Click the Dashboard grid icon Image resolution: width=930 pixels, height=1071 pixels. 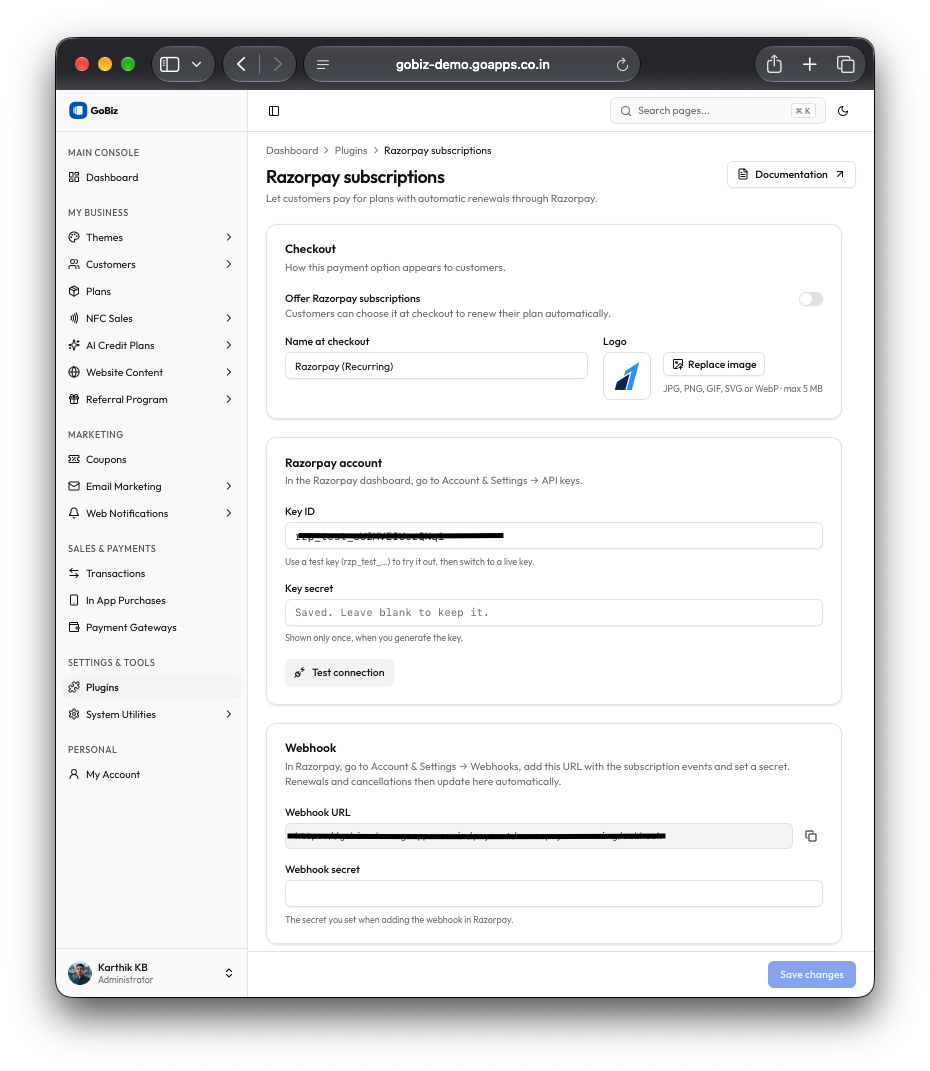click(74, 178)
